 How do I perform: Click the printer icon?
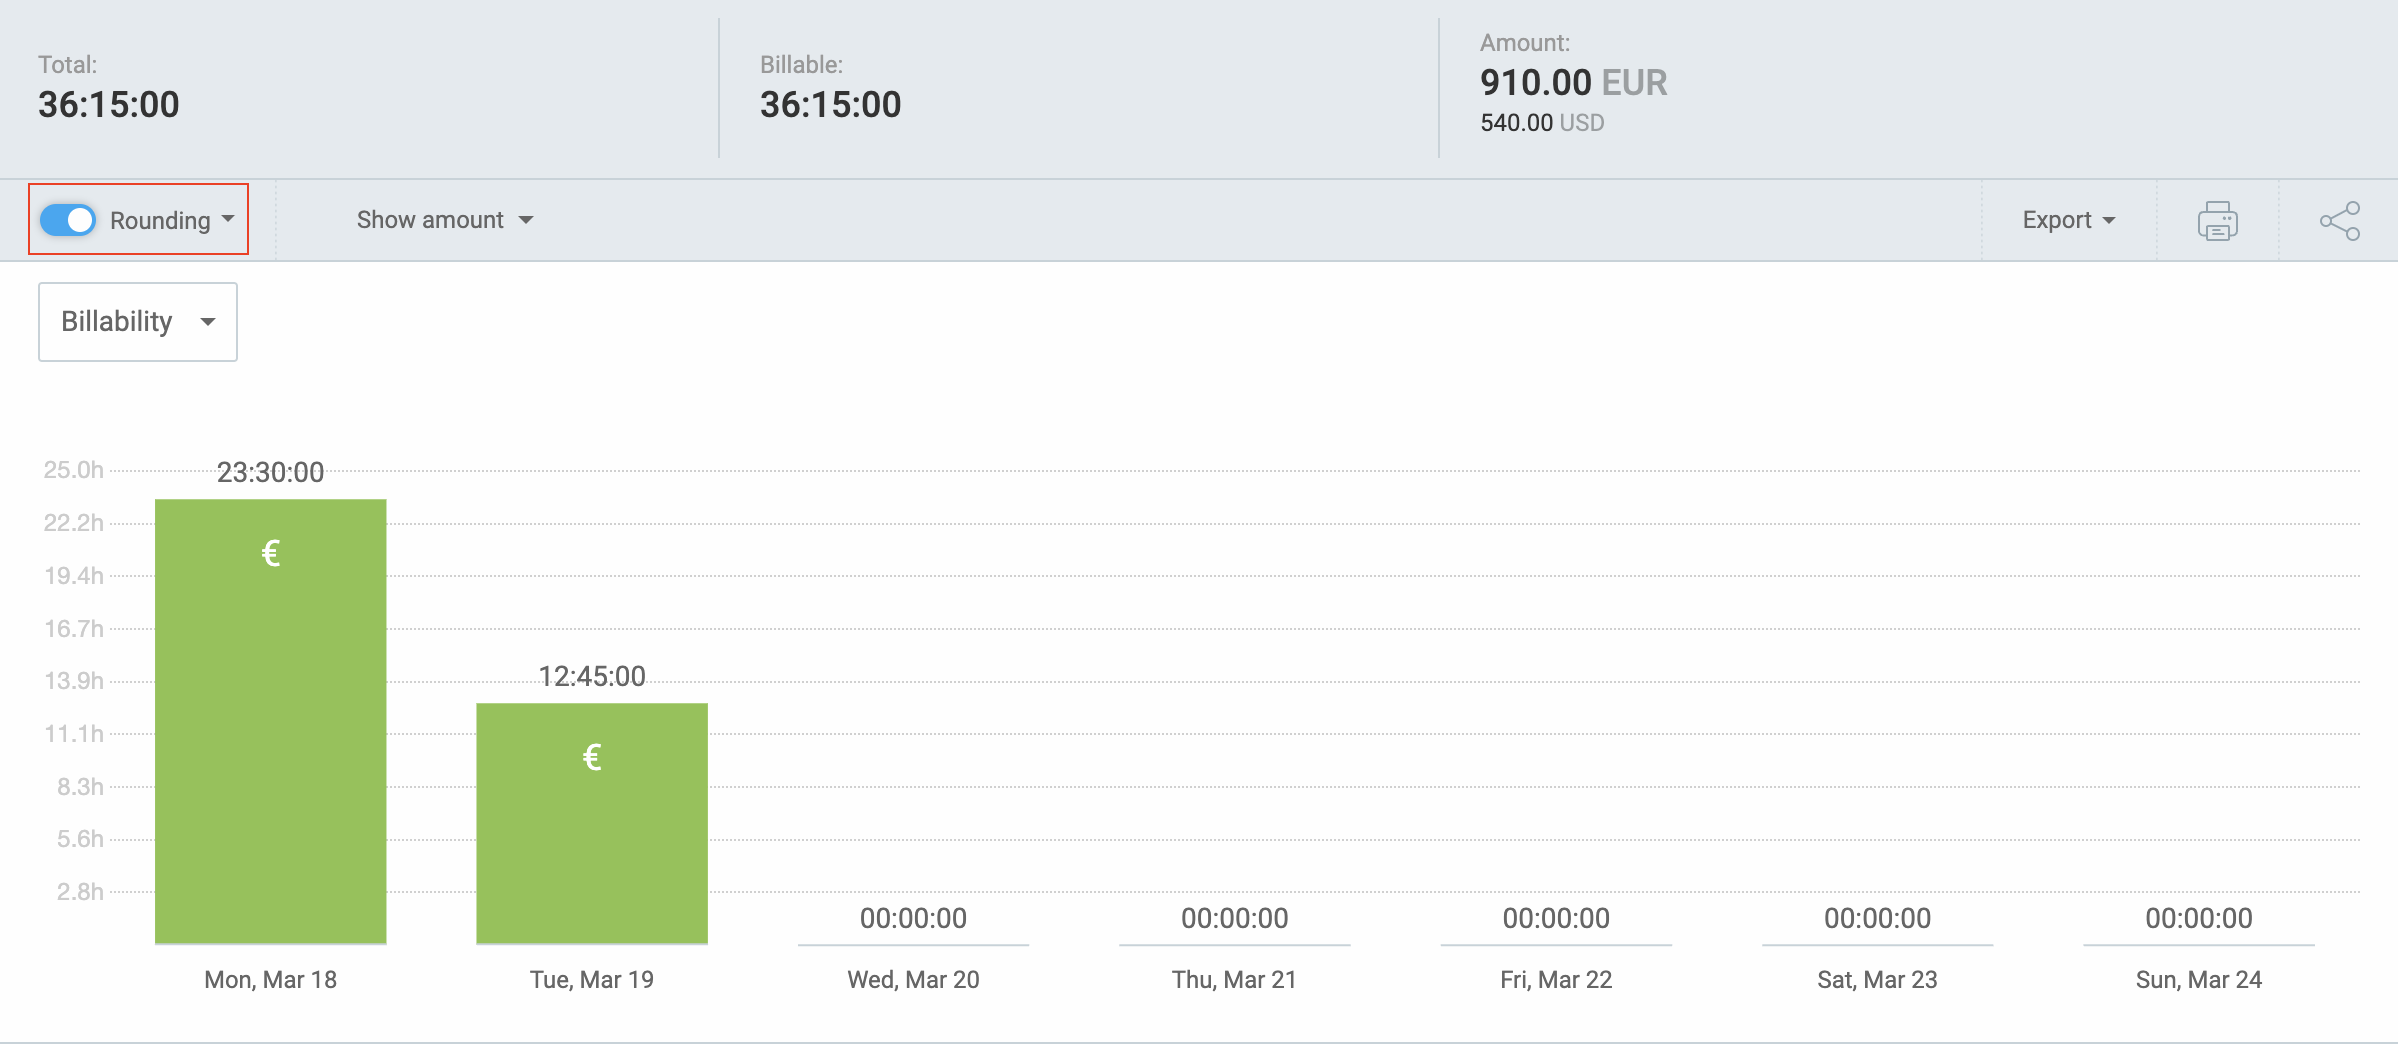click(2217, 221)
